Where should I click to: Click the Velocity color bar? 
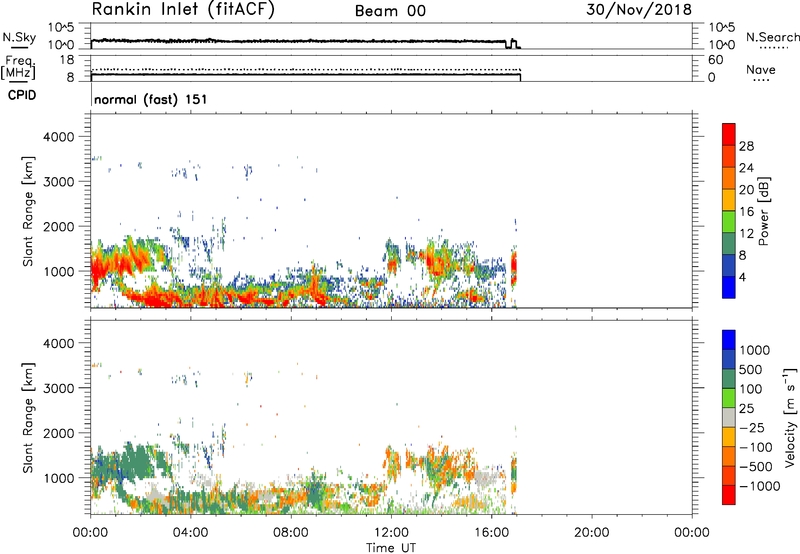(x=729, y=417)
